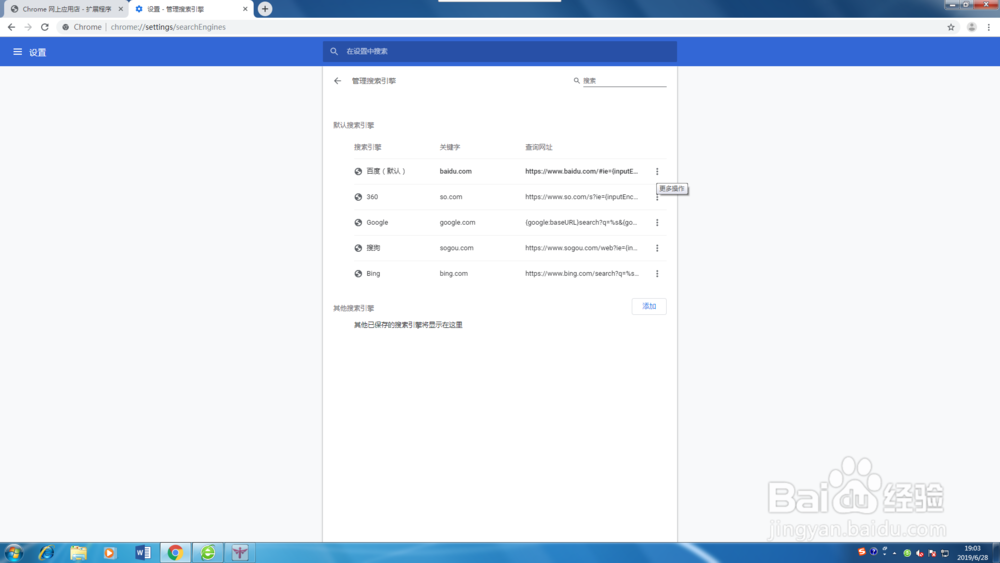The width and height of the screenshot is (1000, 563).
Task: Click the globe icon beside 百度
Action: point(358,172)
